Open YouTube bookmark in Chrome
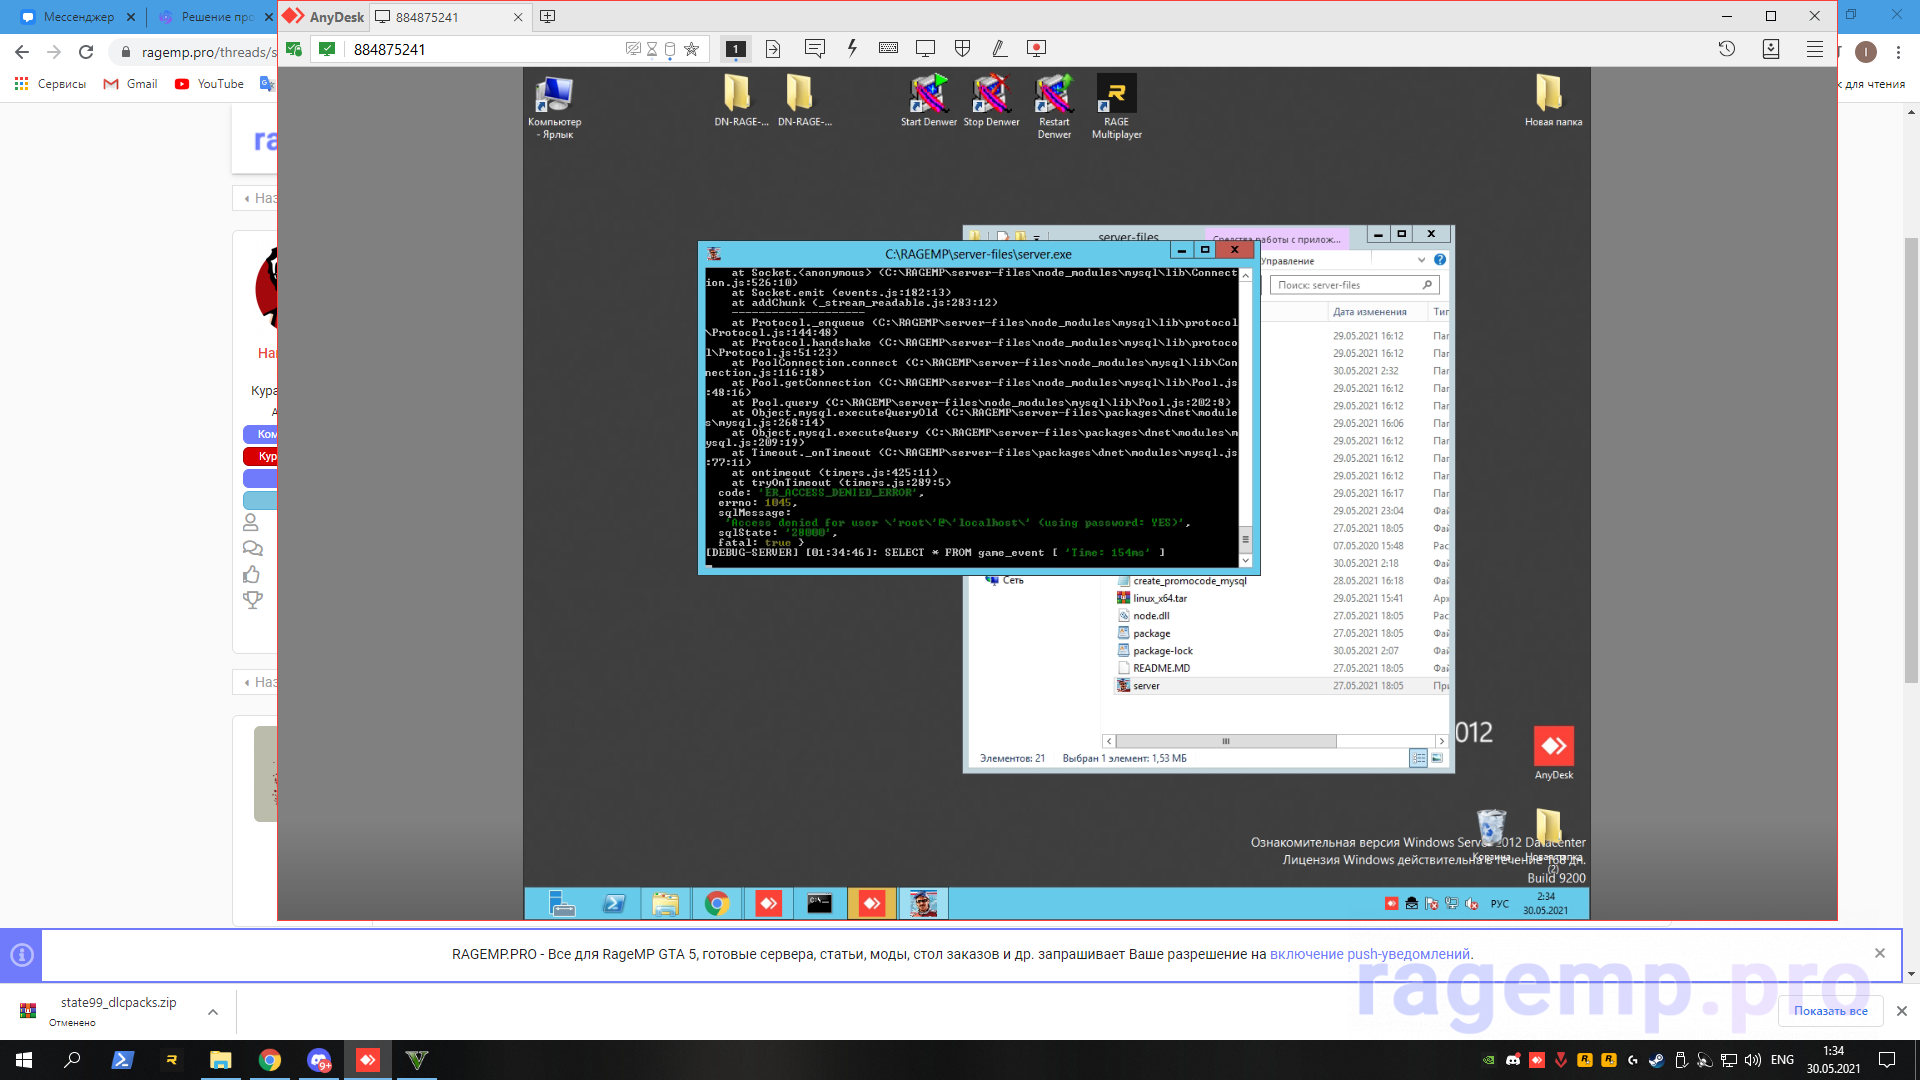 point(209,84)
